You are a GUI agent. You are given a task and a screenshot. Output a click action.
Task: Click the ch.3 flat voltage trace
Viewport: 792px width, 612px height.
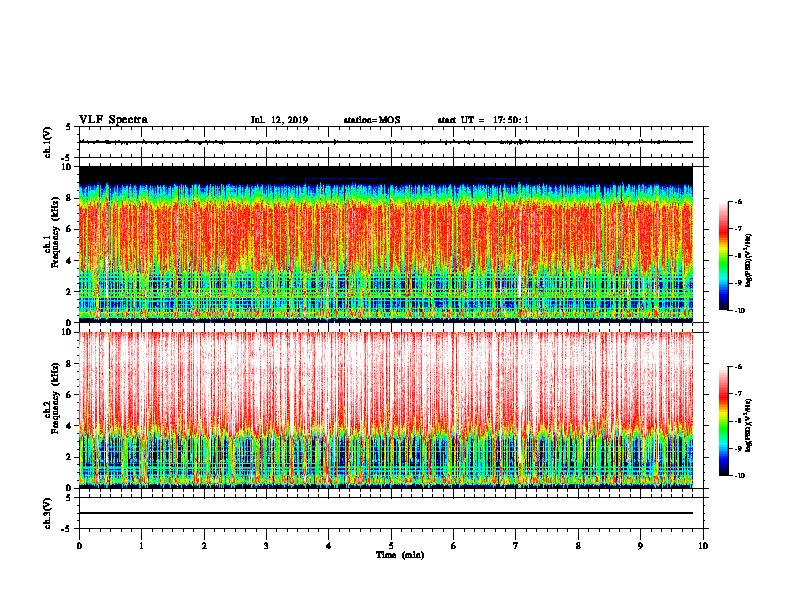pyautogui.click(x=386, y=513)
